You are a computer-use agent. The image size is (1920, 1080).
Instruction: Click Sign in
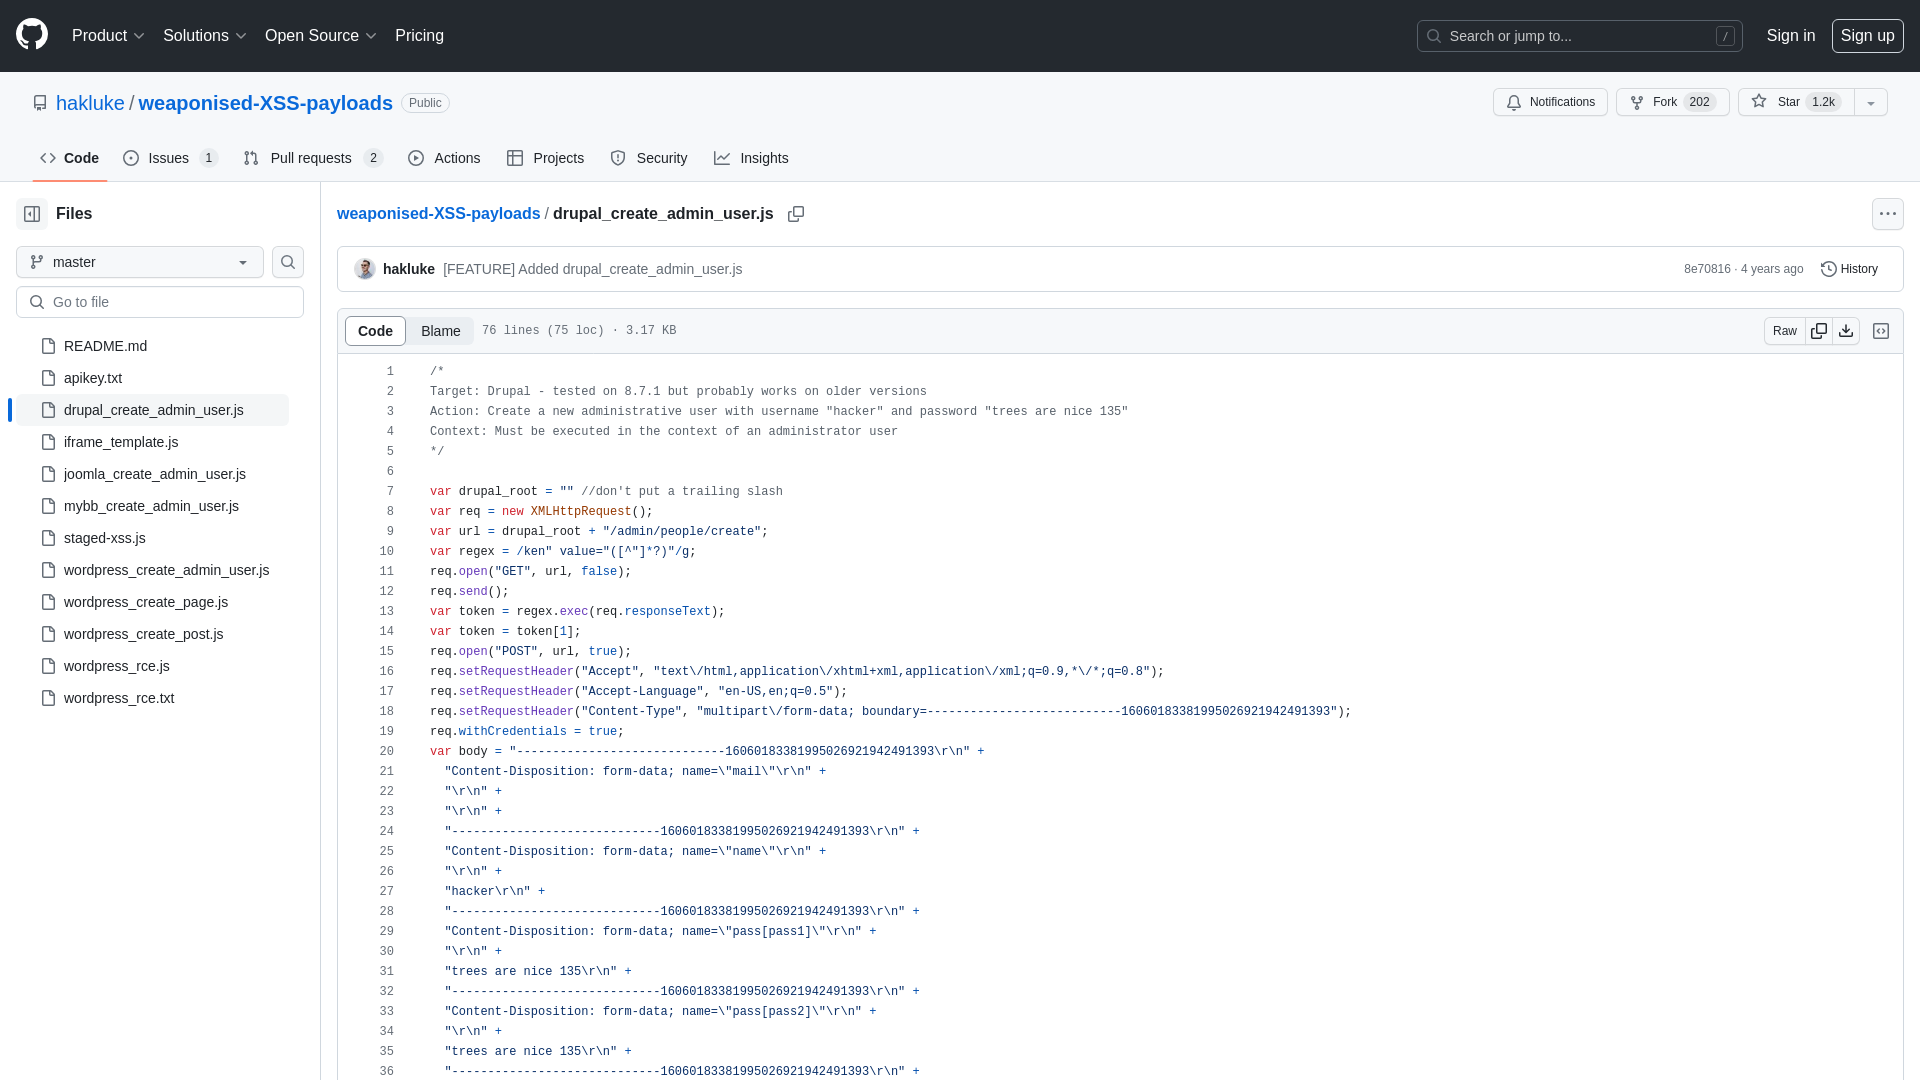click(x=1790, y=36)
